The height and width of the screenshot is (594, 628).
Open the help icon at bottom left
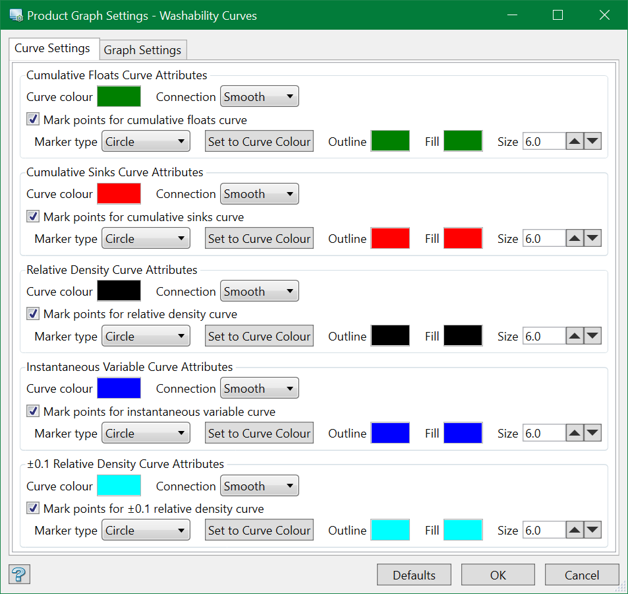19,574
